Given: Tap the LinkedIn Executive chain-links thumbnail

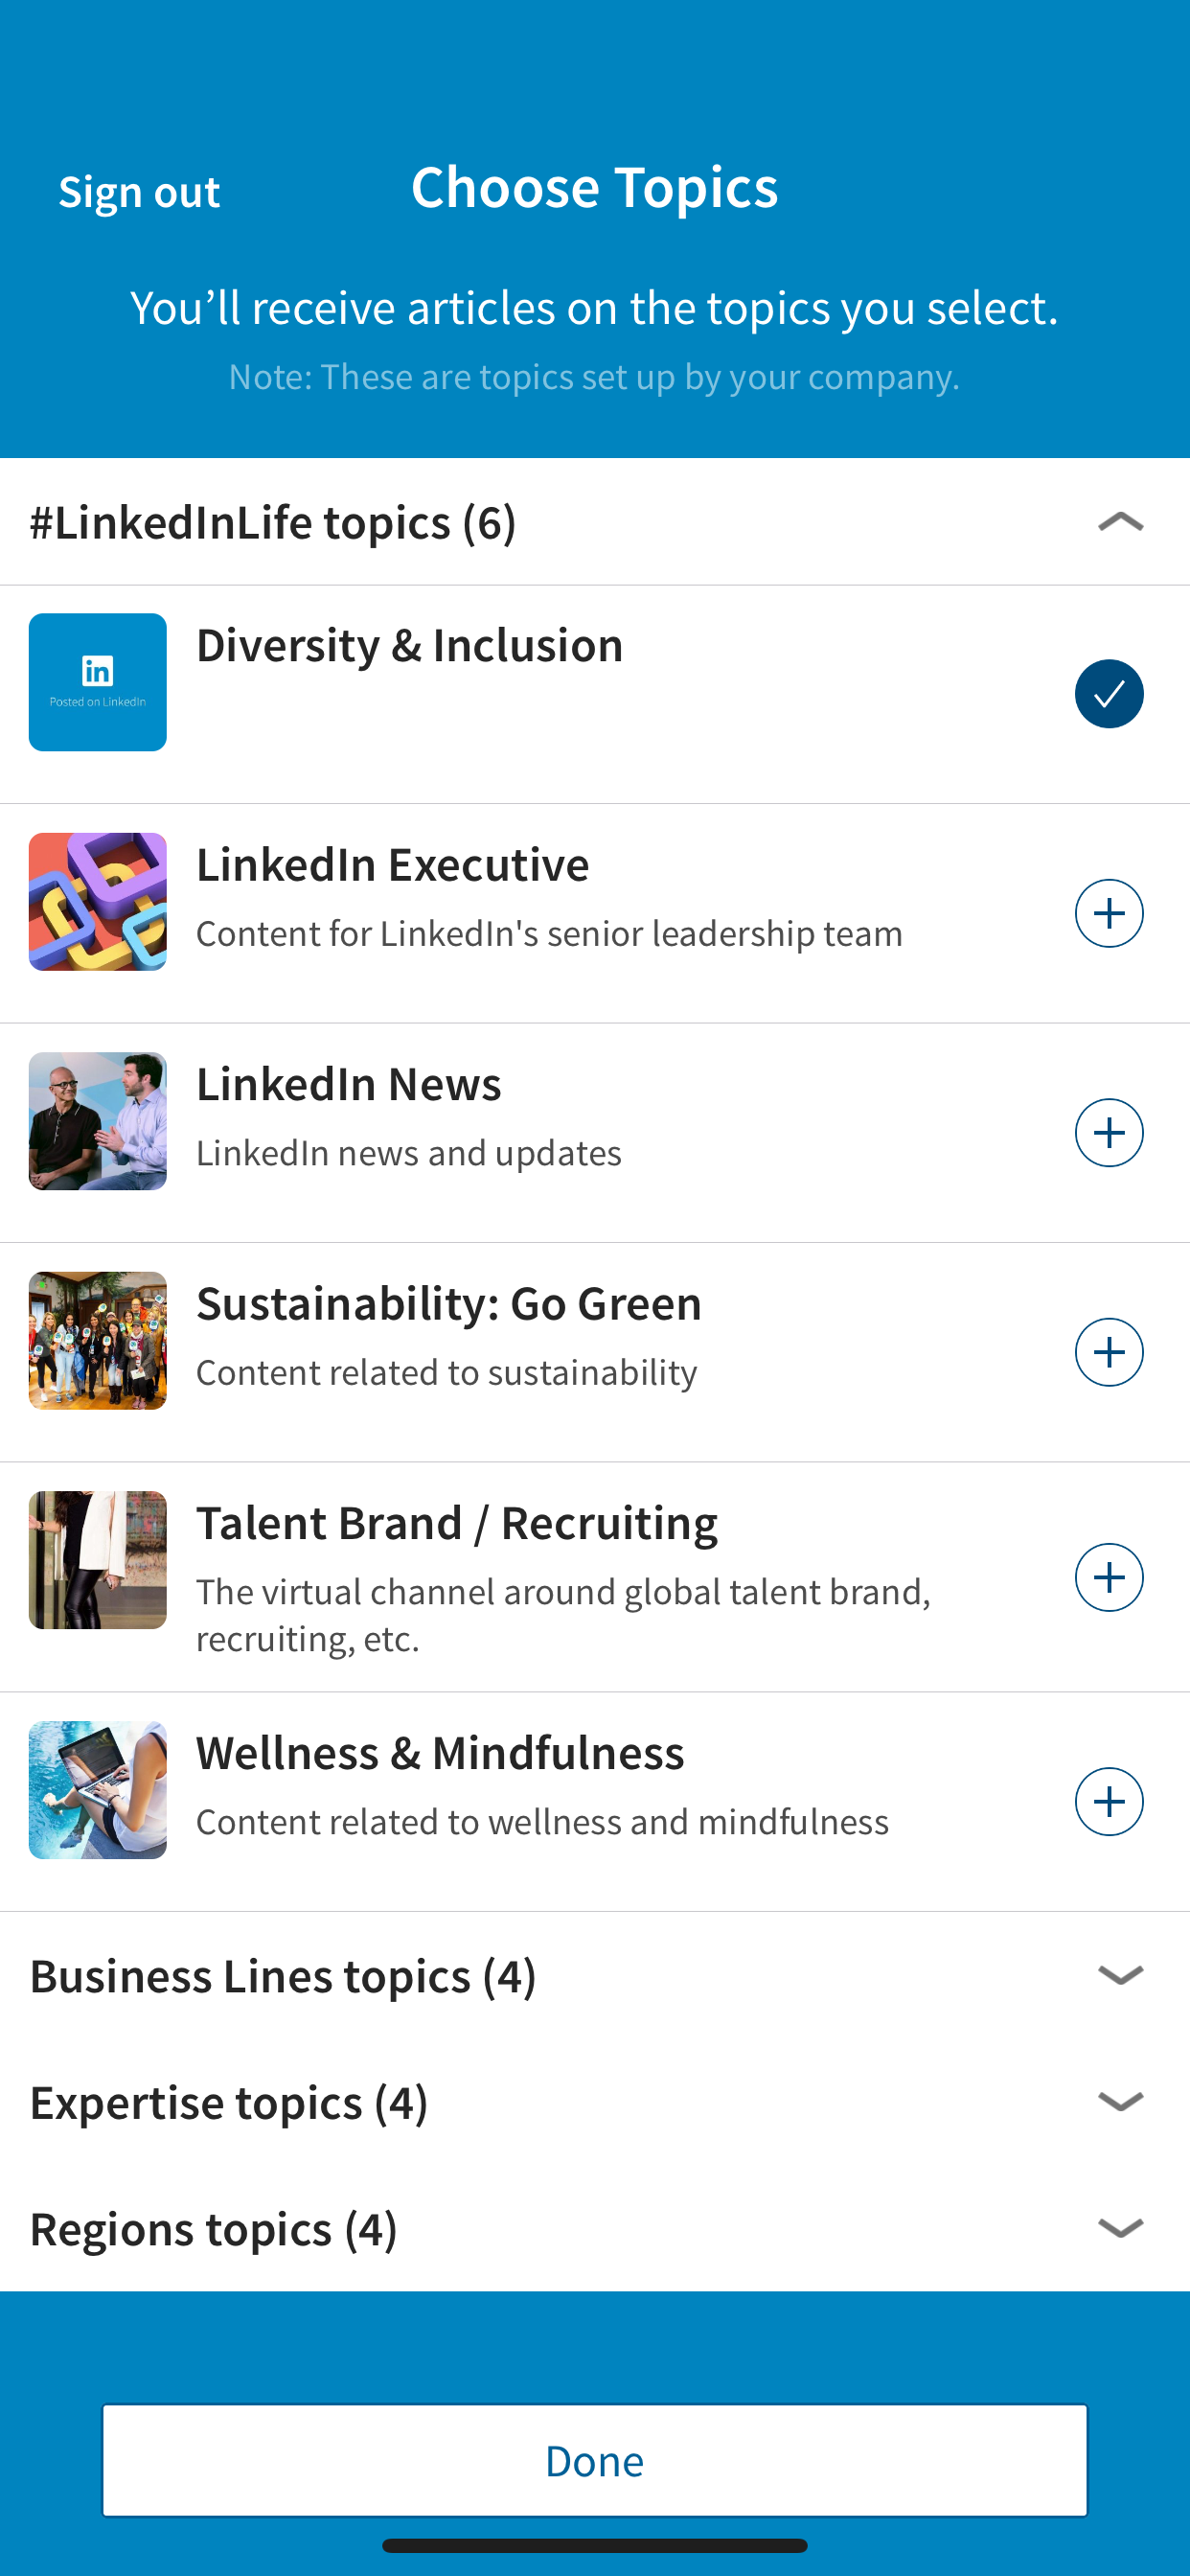Looking at the screenshot, I should point(97,901).
